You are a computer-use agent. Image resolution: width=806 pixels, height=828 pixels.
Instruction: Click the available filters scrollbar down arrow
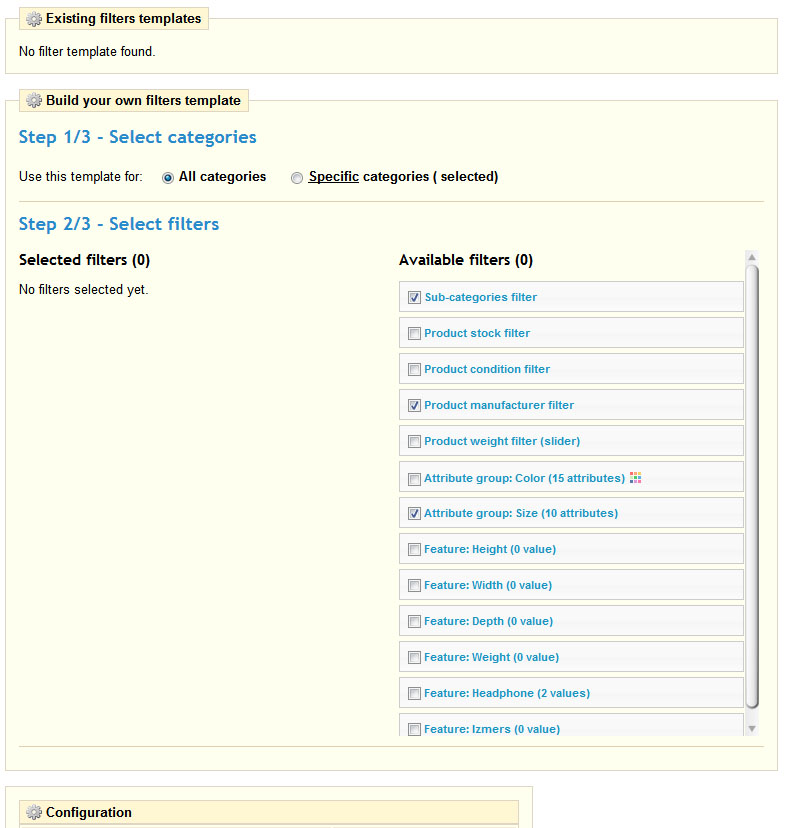click(x=752, y=729)
